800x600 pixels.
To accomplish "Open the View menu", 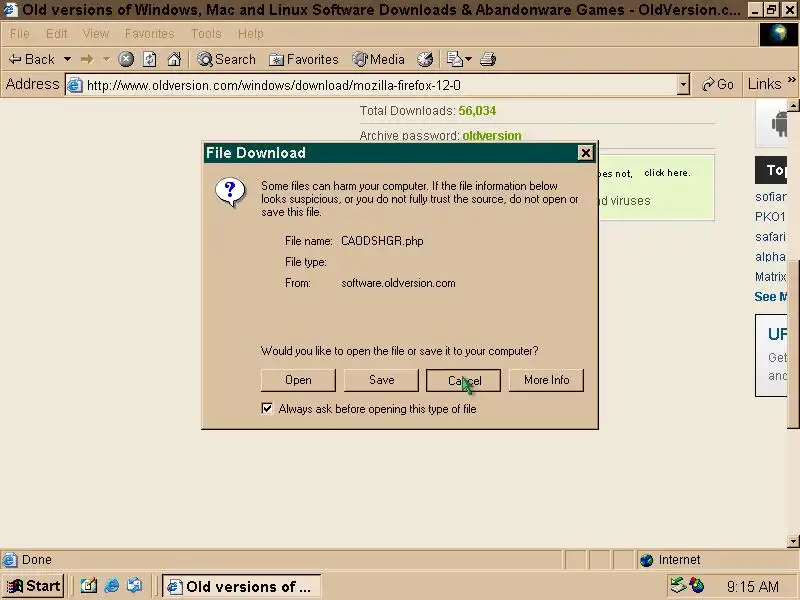I will click(x=96, y=34).
